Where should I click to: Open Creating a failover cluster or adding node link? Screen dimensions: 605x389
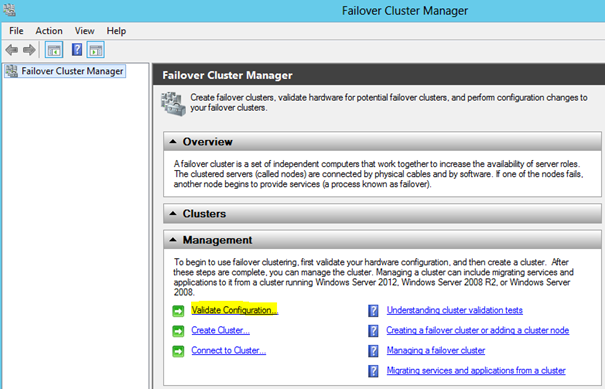pyautogui.click(x=478, y=330)
